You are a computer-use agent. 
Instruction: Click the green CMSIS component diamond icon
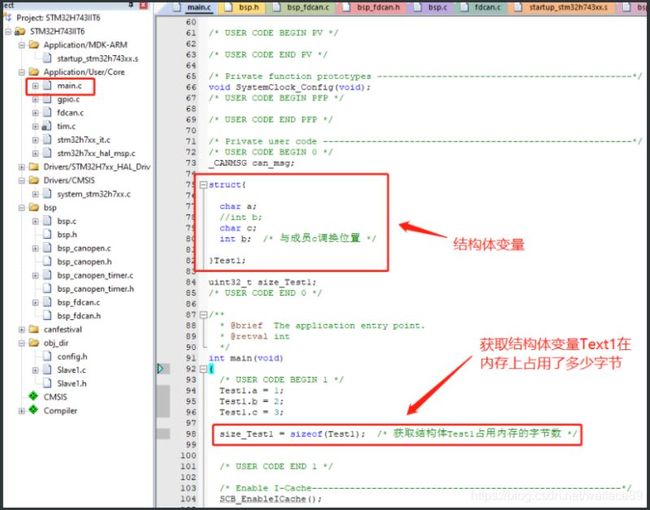(34, 396)
